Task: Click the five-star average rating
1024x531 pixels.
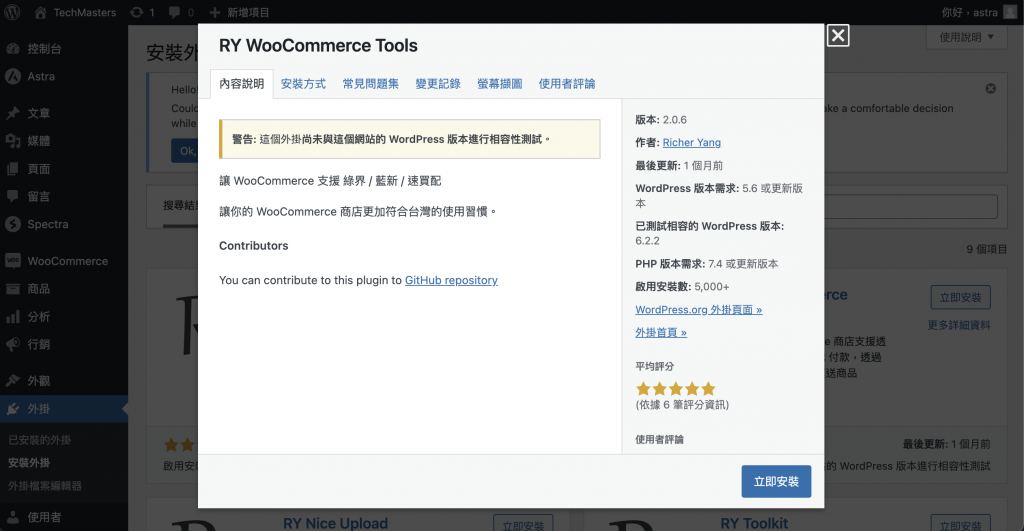Action: click(675, 389)
